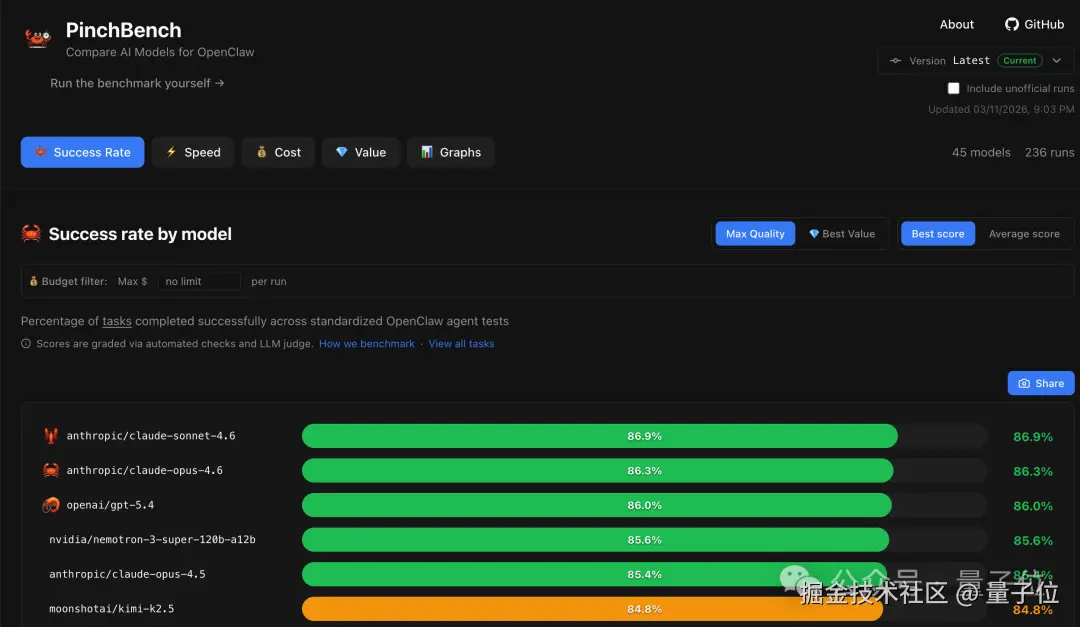Click the right-side 86.9% score value
This screenshot has width=1080, height=627.
coord(1032,436)
